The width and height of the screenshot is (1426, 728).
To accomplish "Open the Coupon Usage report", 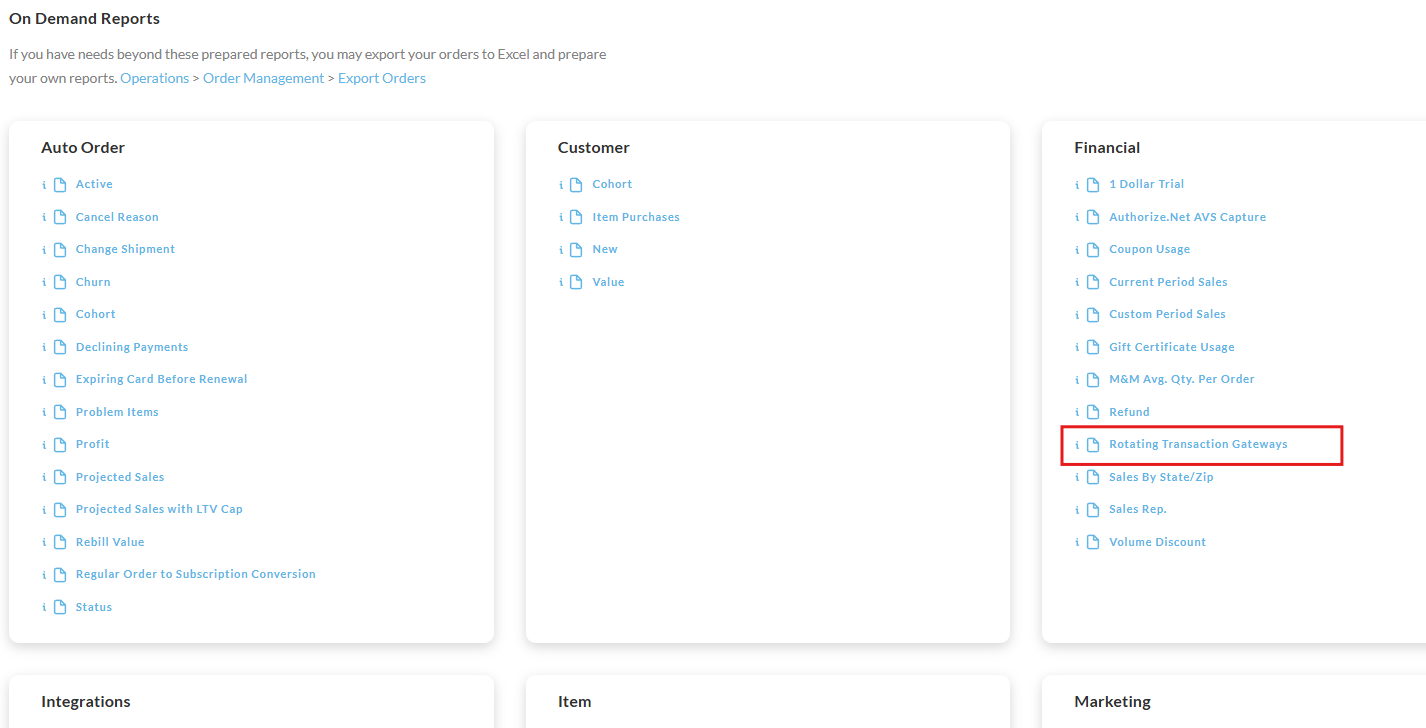I will (1149, 249).
